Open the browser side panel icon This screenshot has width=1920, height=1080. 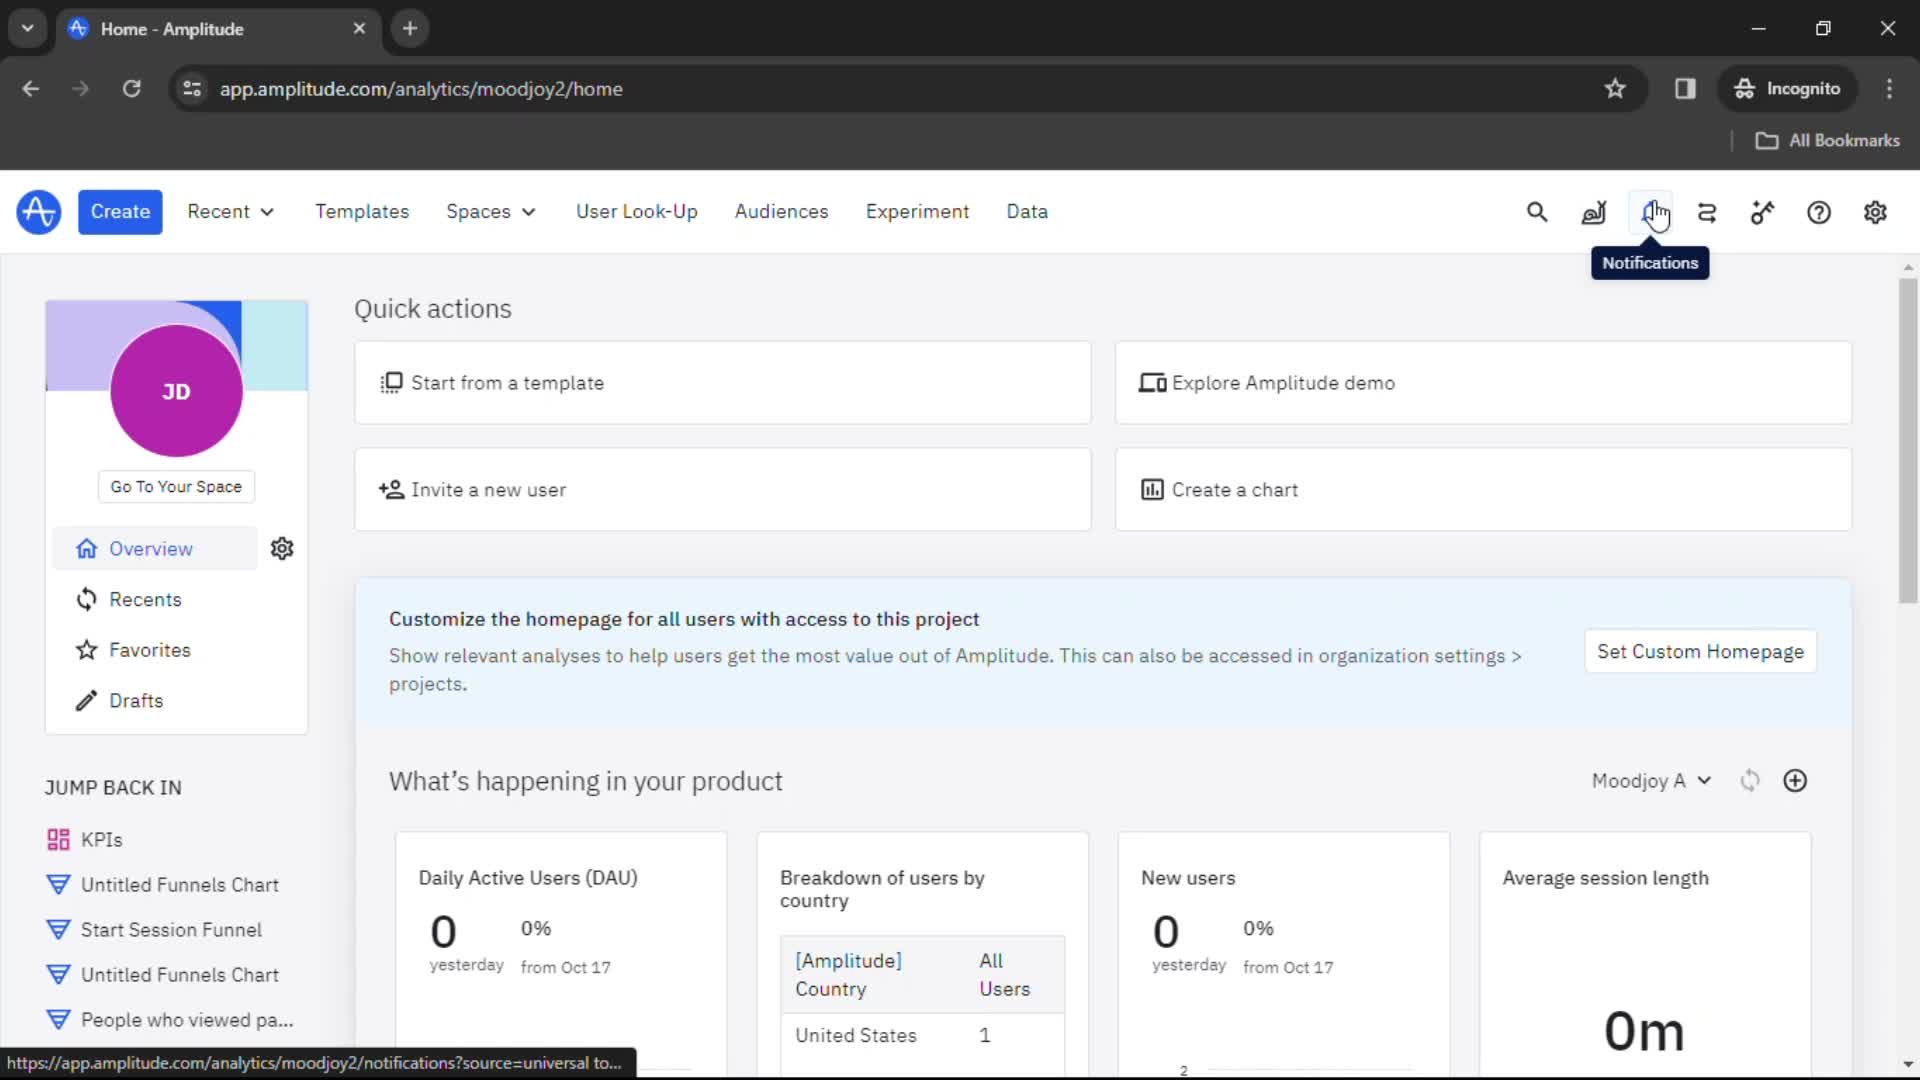(1685, 89)
